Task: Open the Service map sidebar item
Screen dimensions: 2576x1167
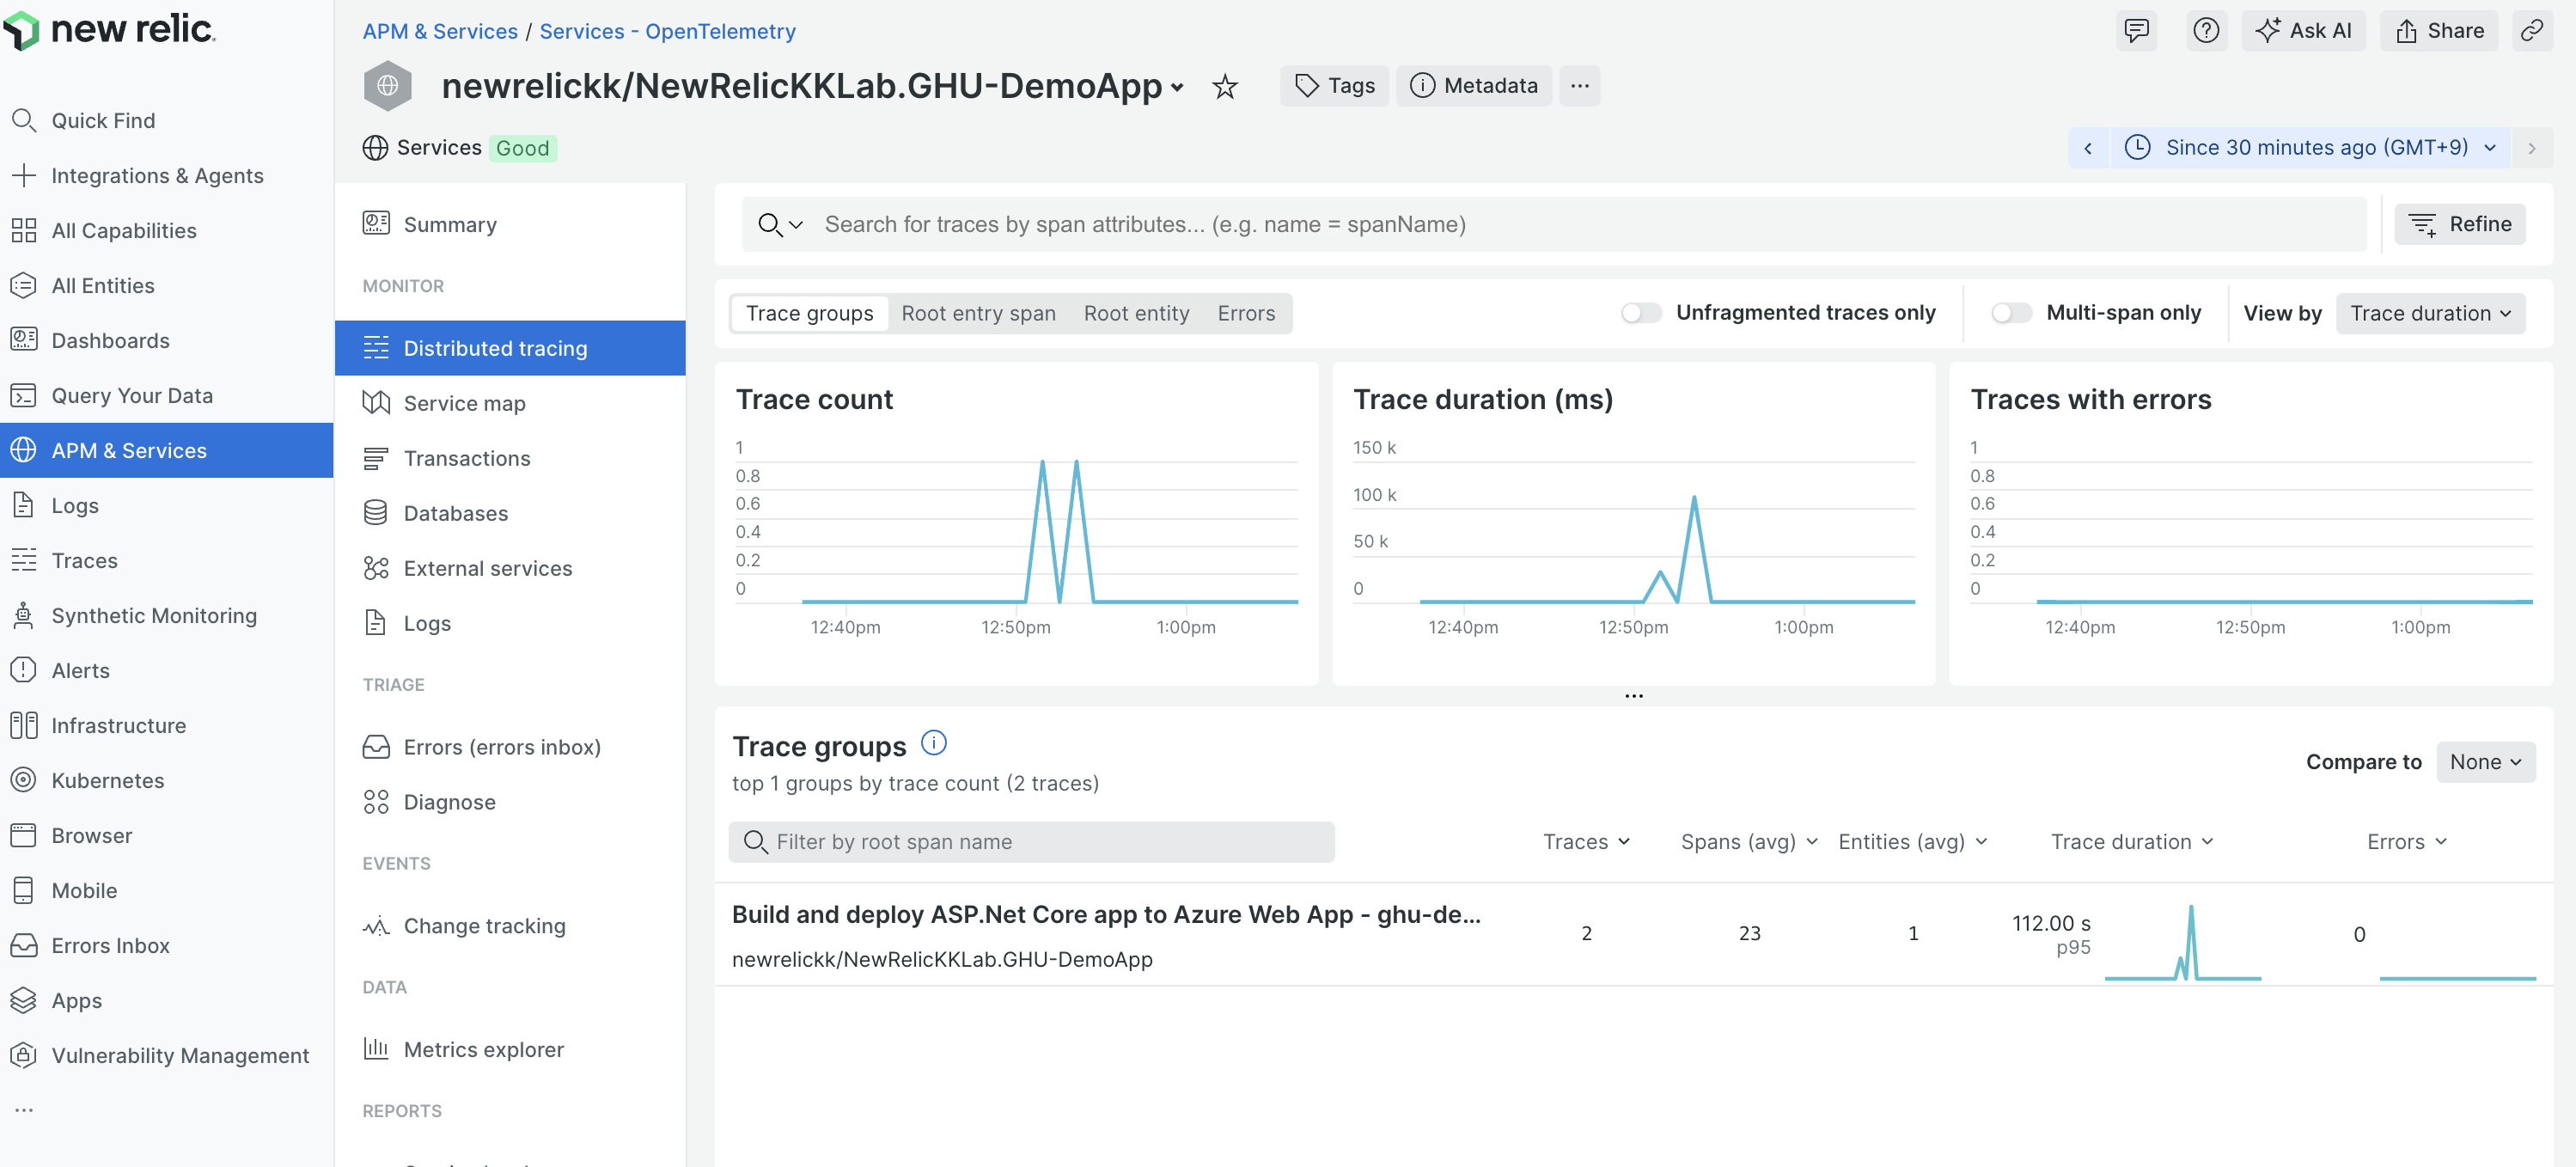Action: [464, 403]
